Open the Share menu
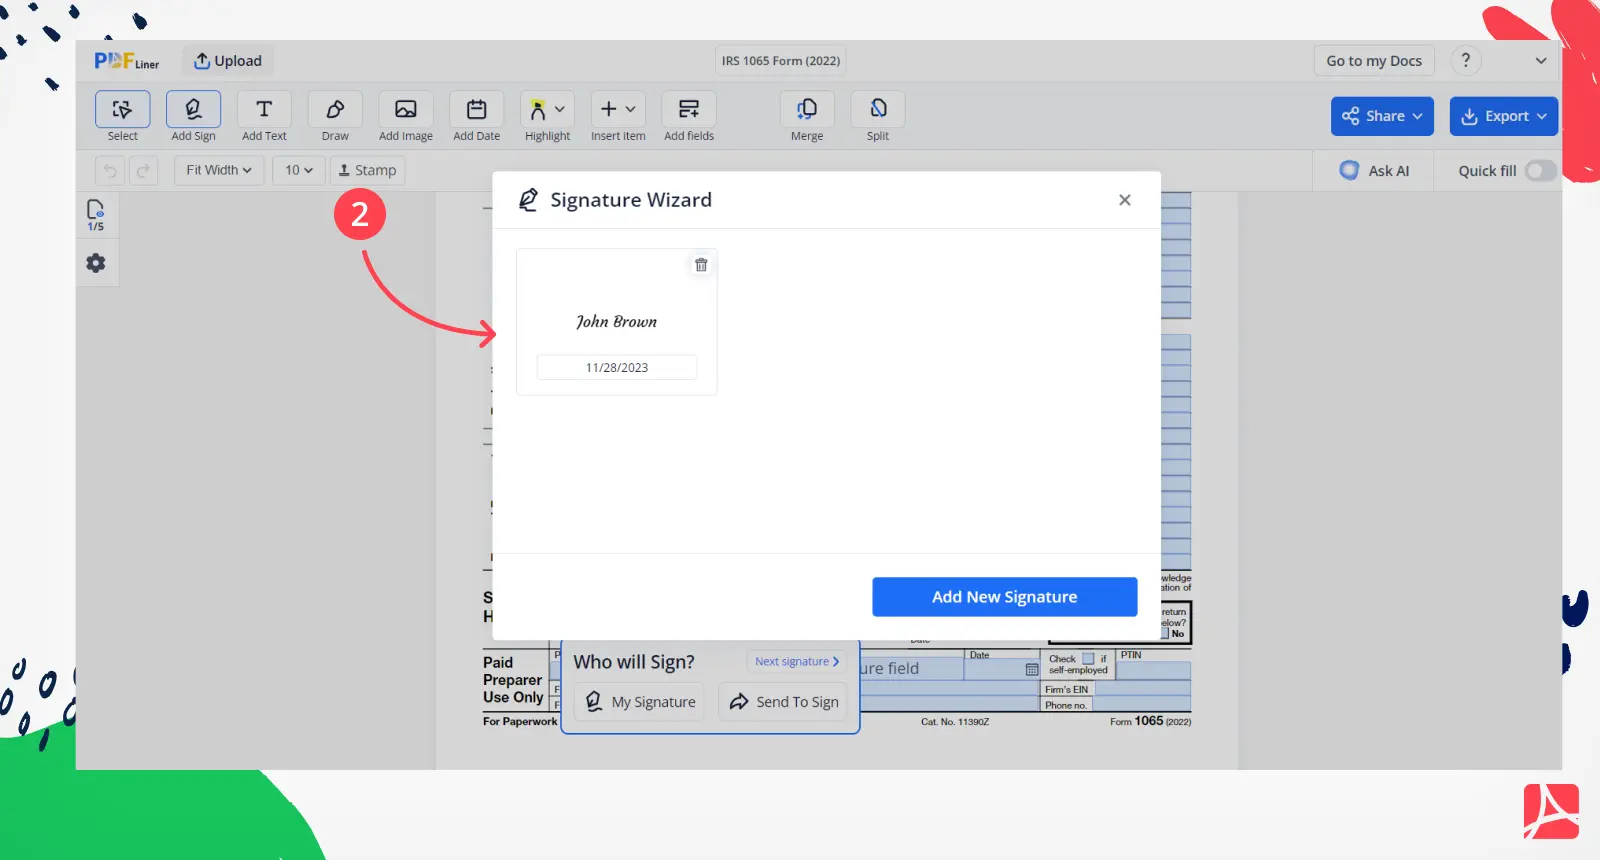1600x860 pixels. coord(1382,116)
